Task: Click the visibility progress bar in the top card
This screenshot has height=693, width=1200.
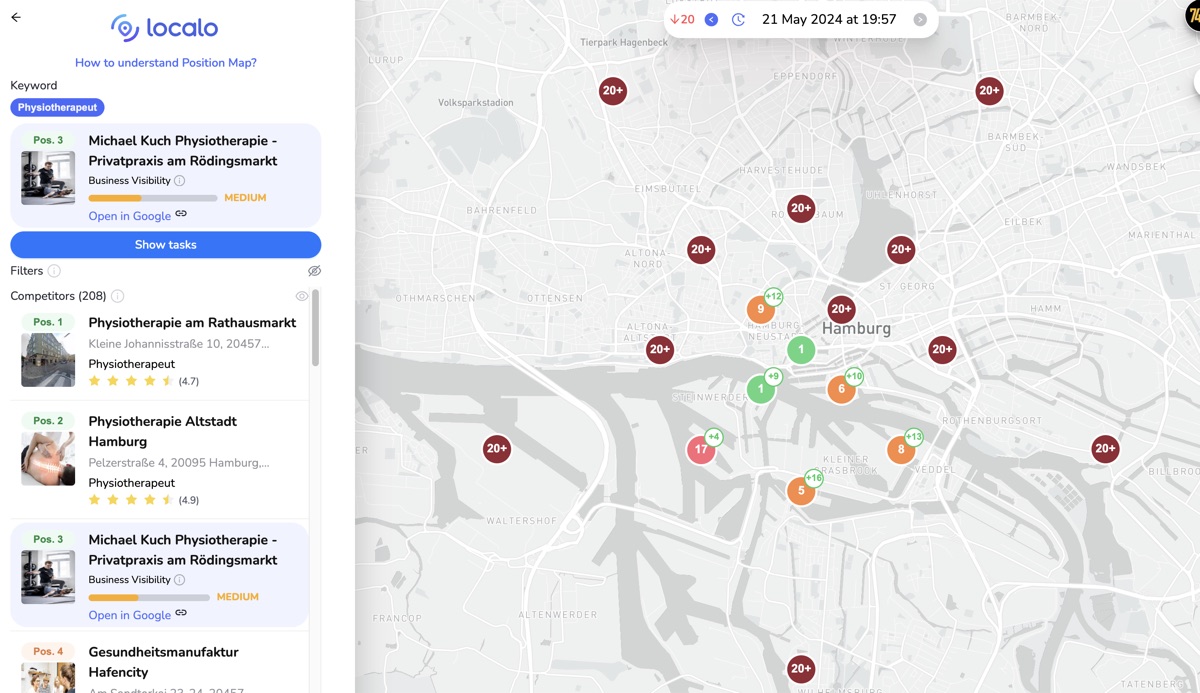Action: (x=153, y=198)
